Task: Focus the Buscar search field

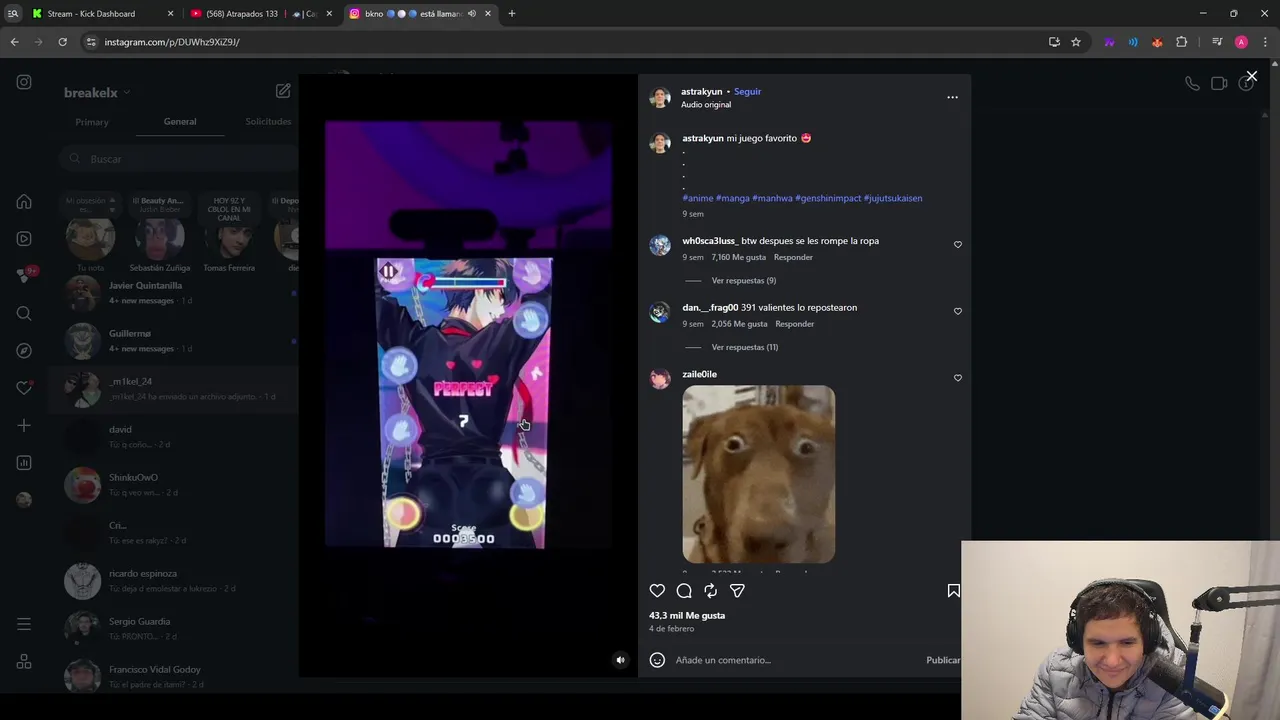Action: (180, 159)
